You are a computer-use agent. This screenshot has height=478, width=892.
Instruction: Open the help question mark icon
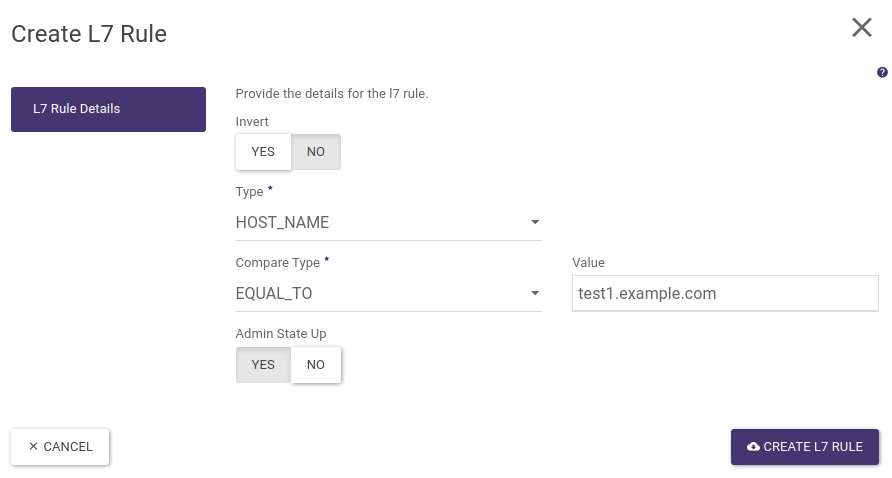(x=882, y=72)
